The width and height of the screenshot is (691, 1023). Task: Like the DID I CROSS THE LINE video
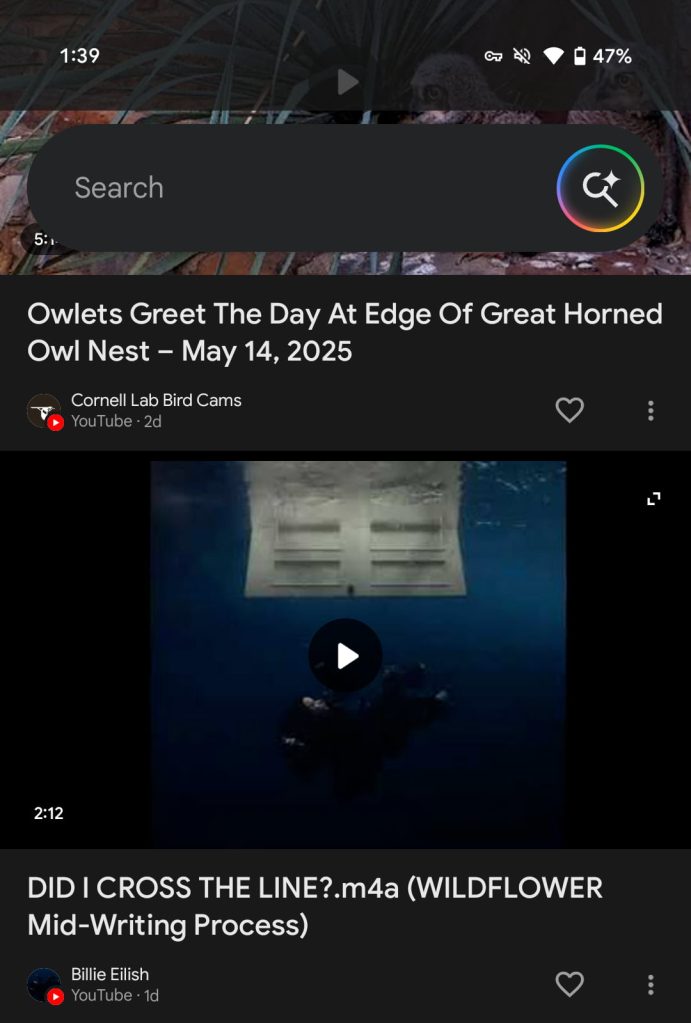coord(569,984)
